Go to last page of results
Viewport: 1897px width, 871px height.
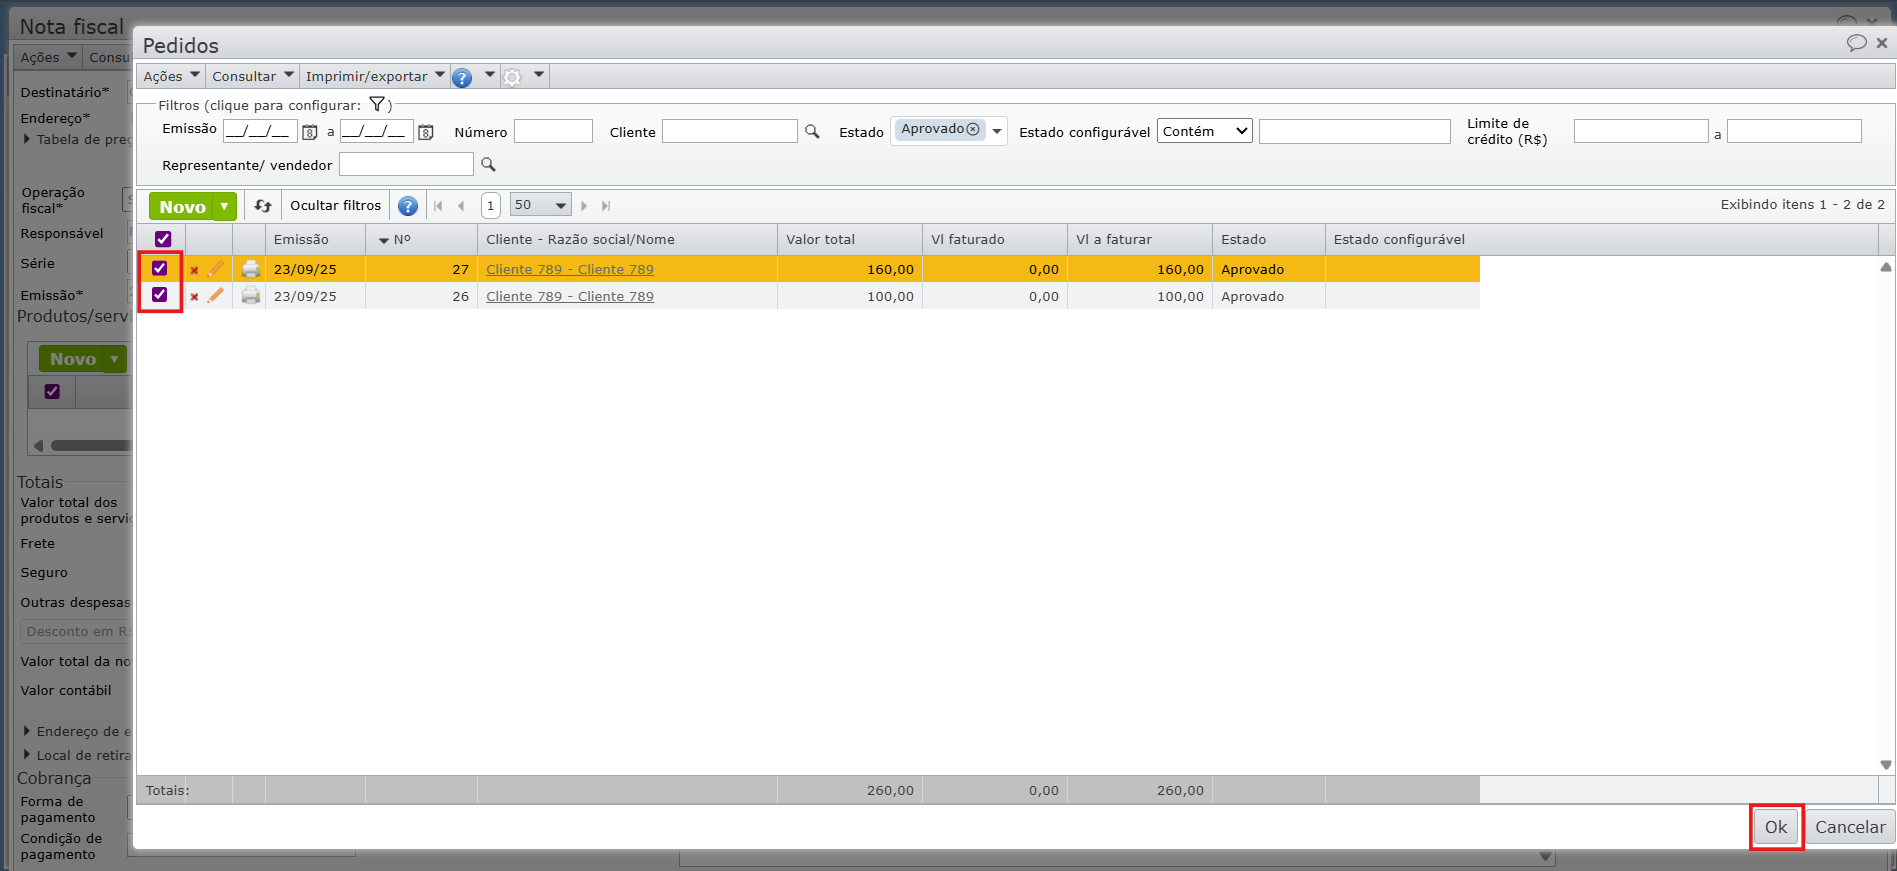click(x=606, y=206)
